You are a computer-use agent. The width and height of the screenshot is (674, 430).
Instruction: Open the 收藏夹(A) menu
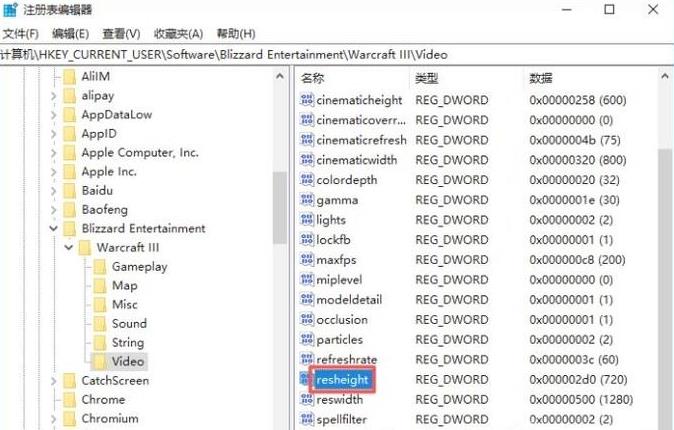click(x=178, y=34)
